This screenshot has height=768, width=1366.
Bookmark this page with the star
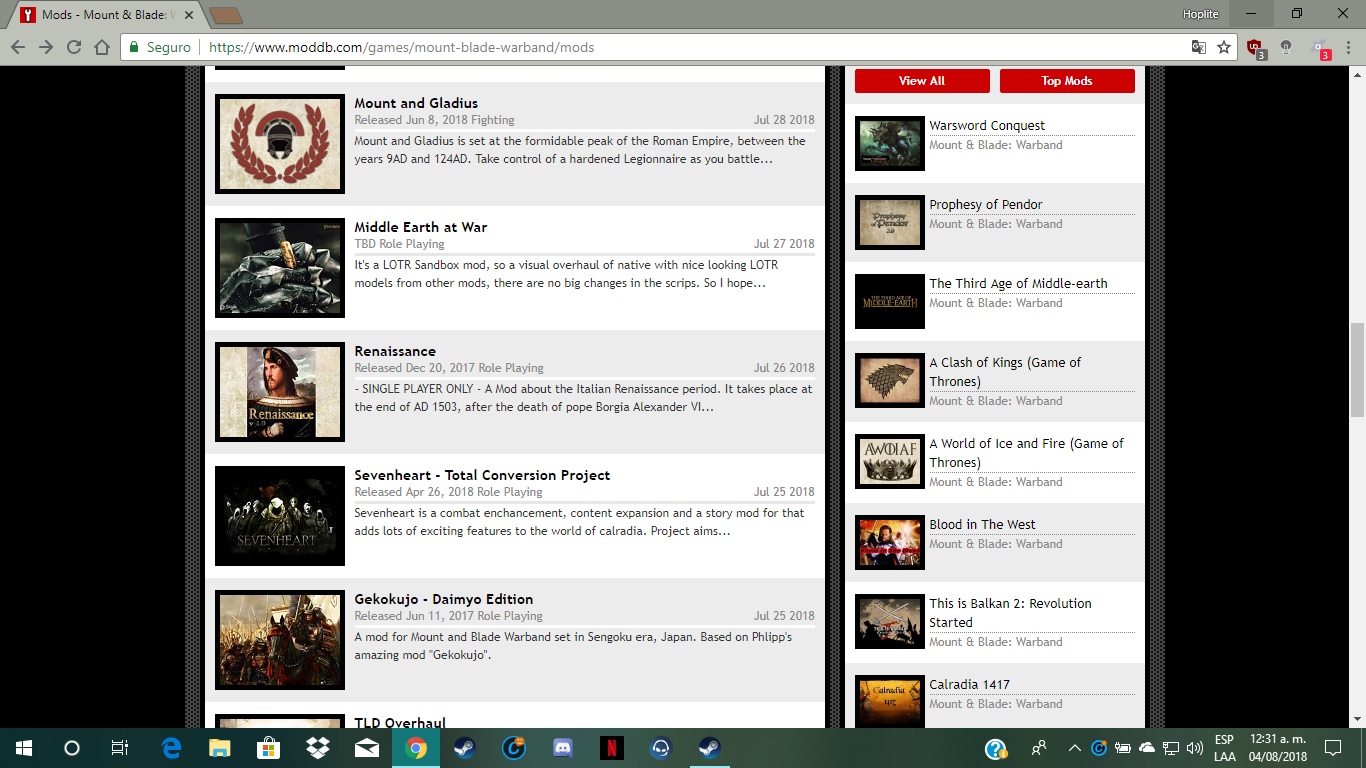[x=1224, y=47]
